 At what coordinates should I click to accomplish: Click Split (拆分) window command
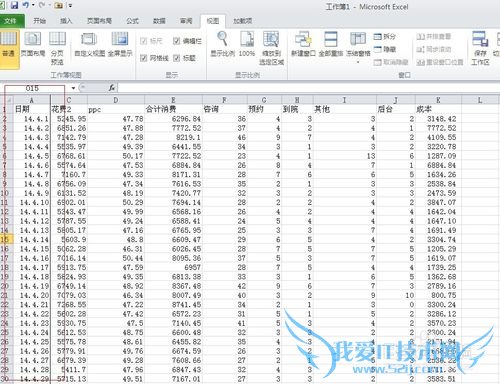click(385, 36)
